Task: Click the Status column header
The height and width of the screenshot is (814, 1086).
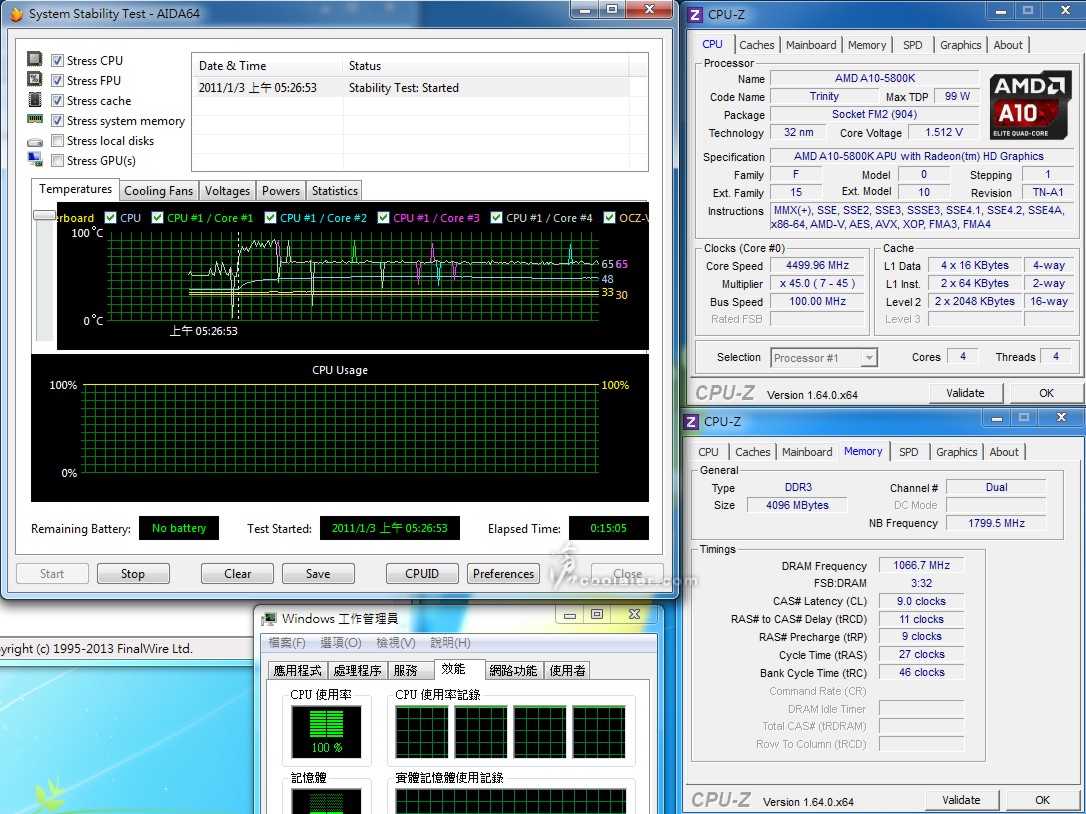Action: (x=485, y=66)
